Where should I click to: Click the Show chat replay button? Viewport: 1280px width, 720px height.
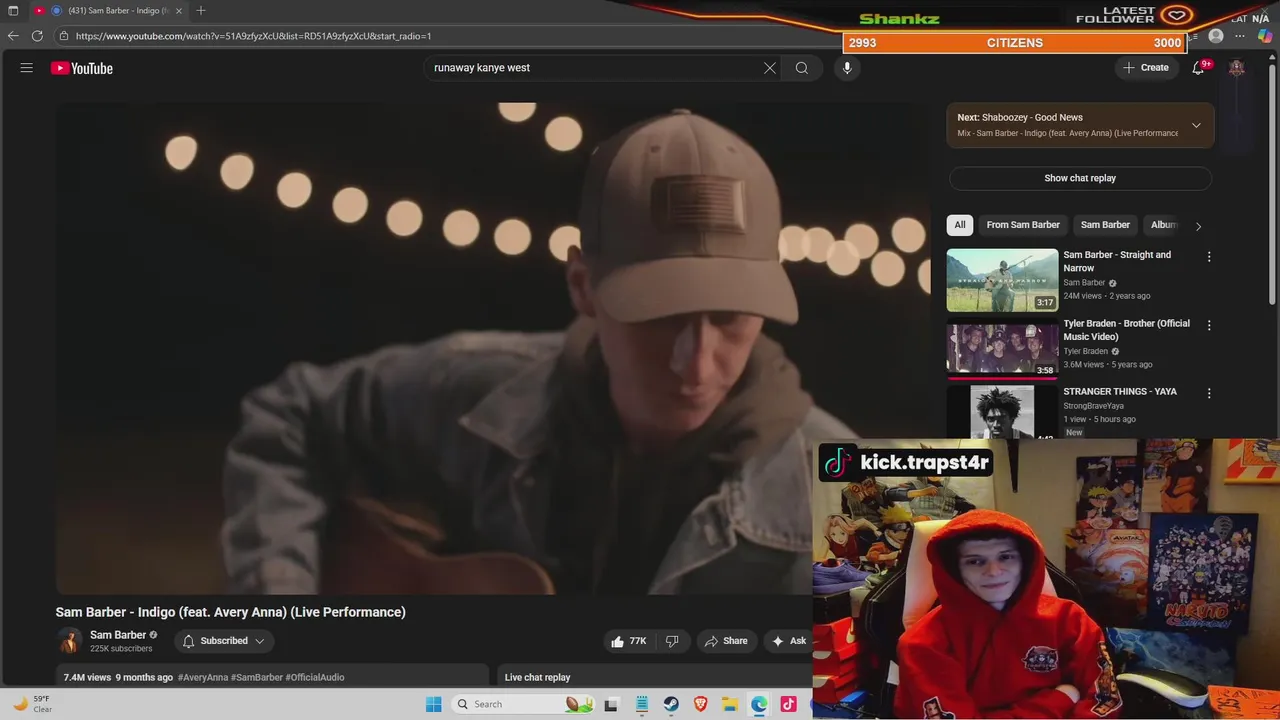(x=1080, y=178)
